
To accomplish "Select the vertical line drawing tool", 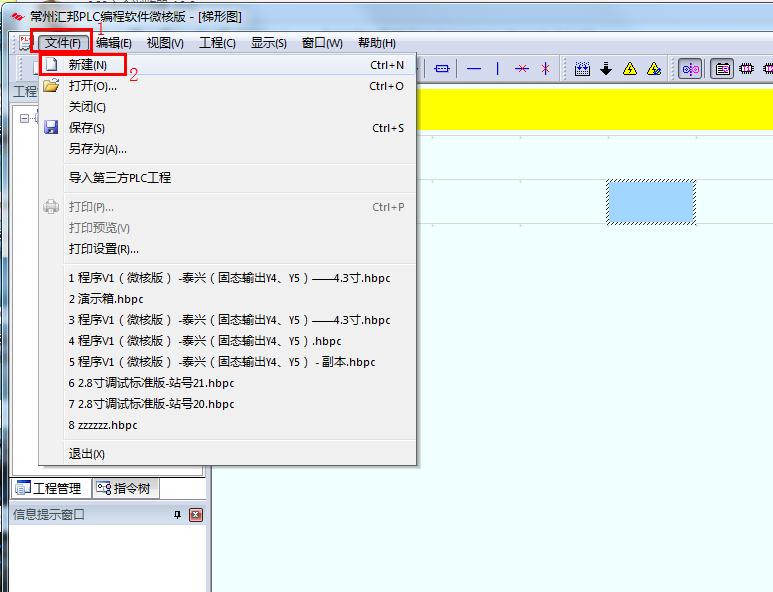I will (x=497, y=69).
